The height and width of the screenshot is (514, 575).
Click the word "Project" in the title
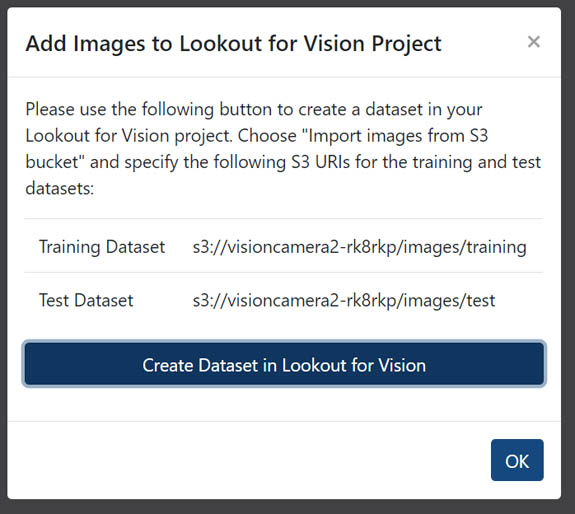pyautogui.click(x=407, y=44)
